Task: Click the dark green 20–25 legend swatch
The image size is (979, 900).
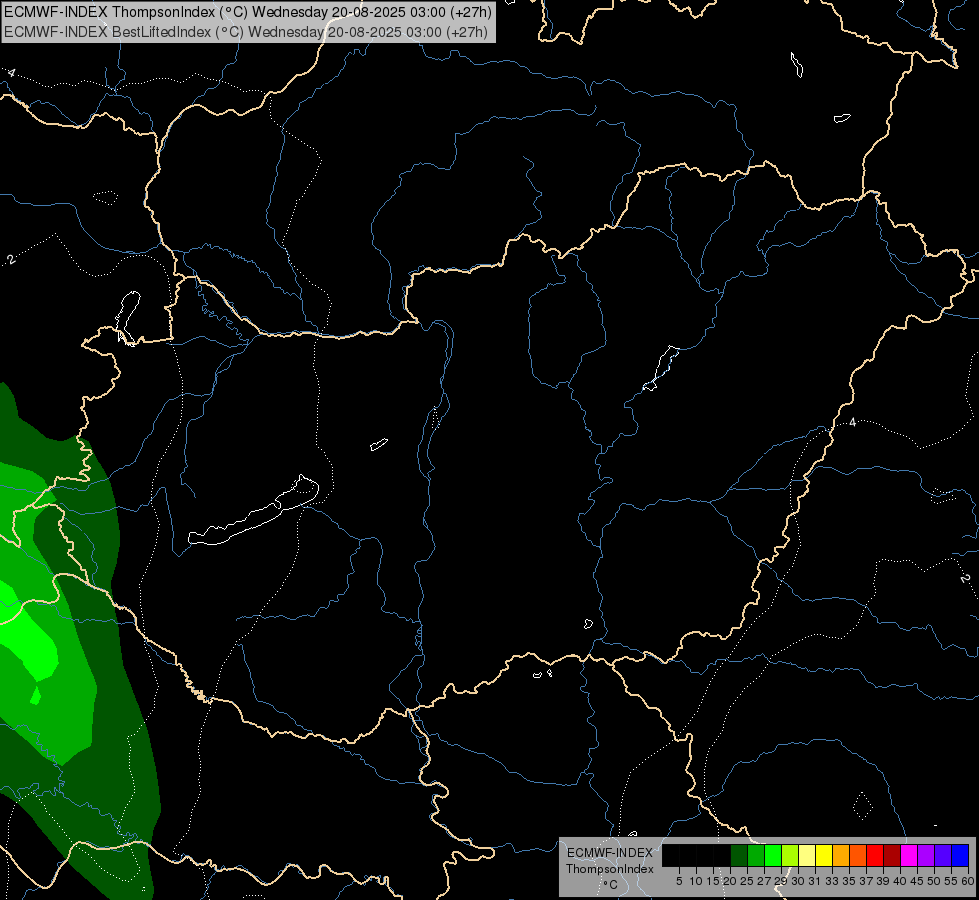Action: [x=739, y=856]
